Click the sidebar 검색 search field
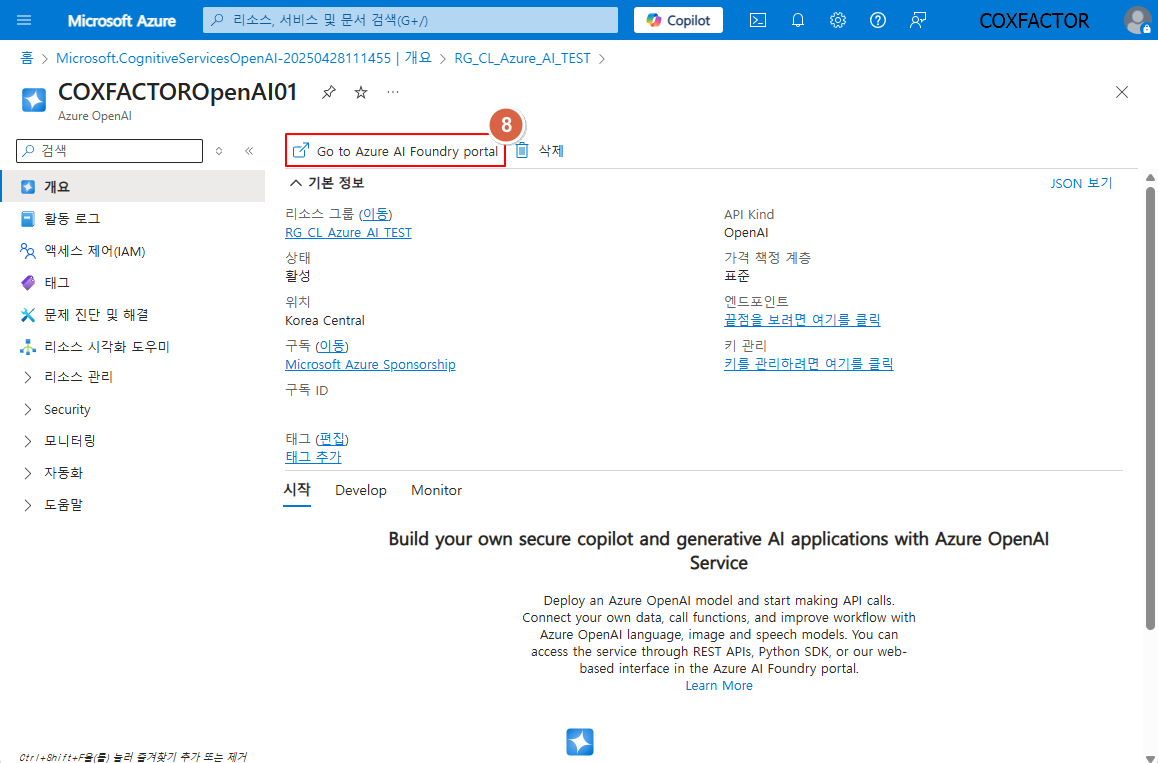The height and width of the screenshot is (763, 1158). pos(109,151)
